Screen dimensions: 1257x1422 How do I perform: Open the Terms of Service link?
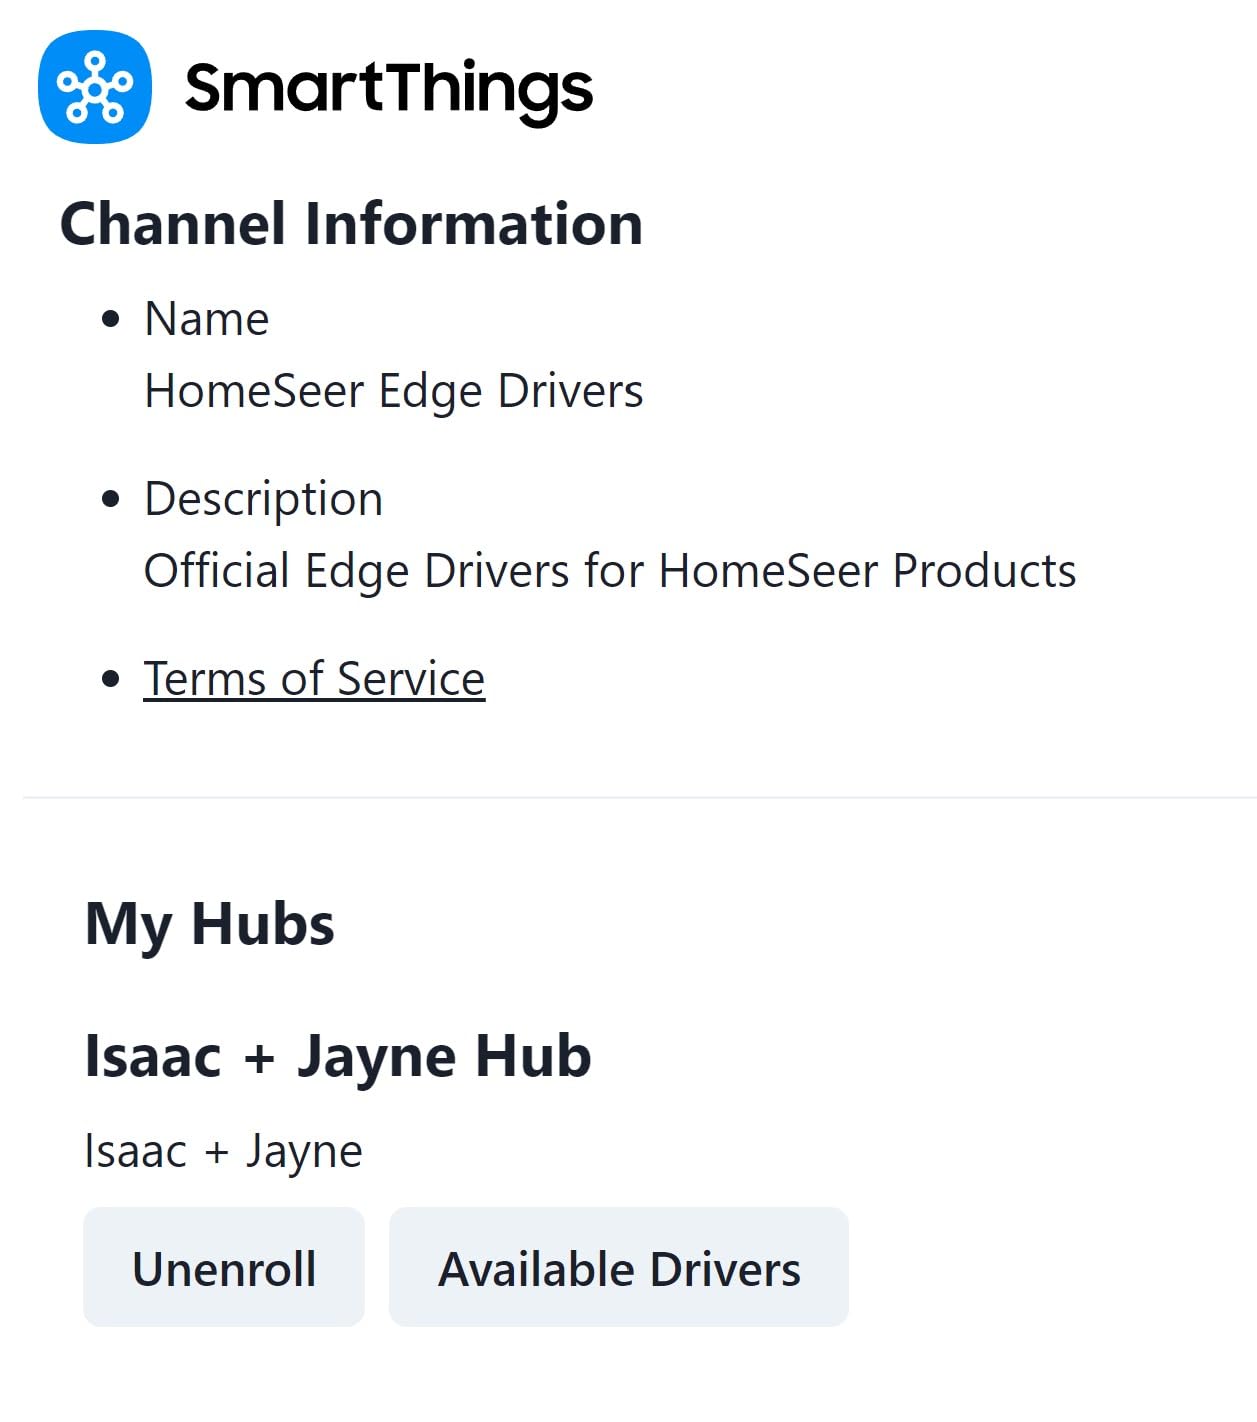[x=314, y=679]
